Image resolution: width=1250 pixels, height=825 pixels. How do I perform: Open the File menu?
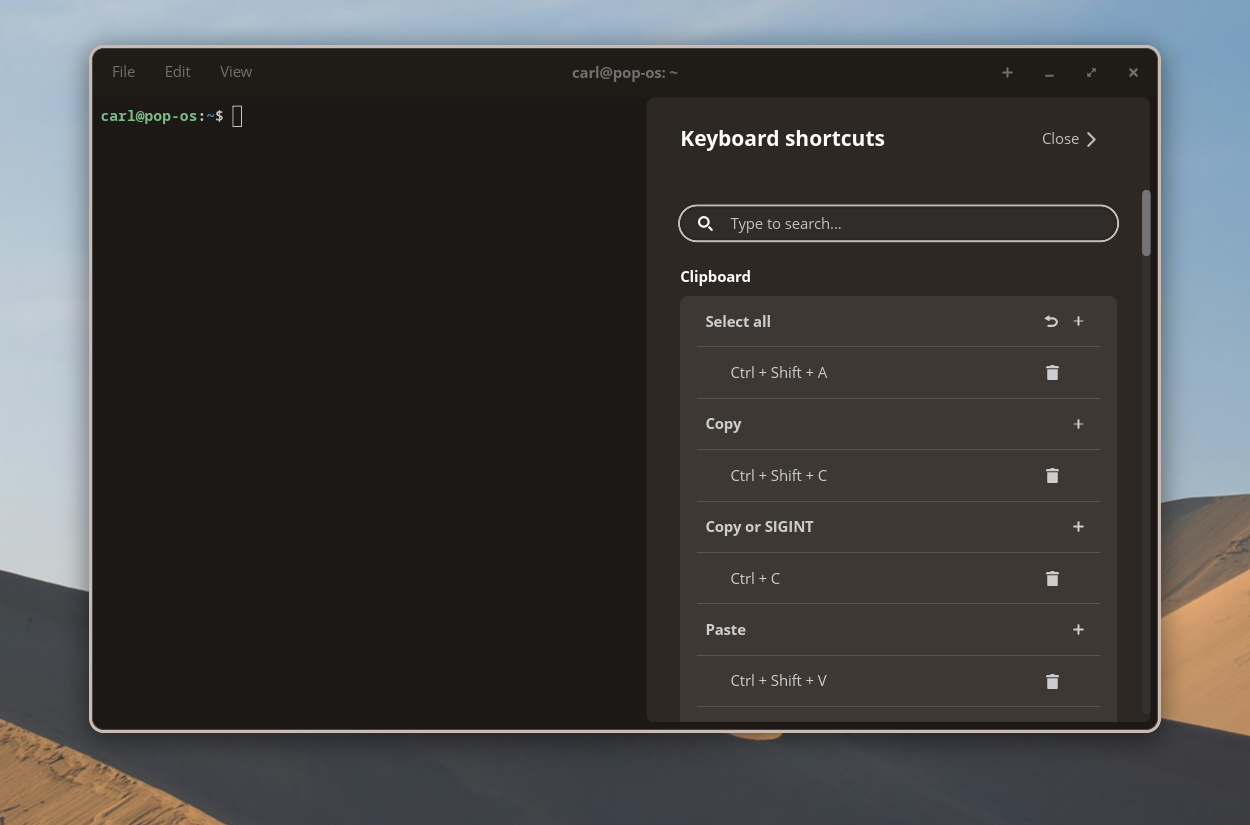coord(123,72)
